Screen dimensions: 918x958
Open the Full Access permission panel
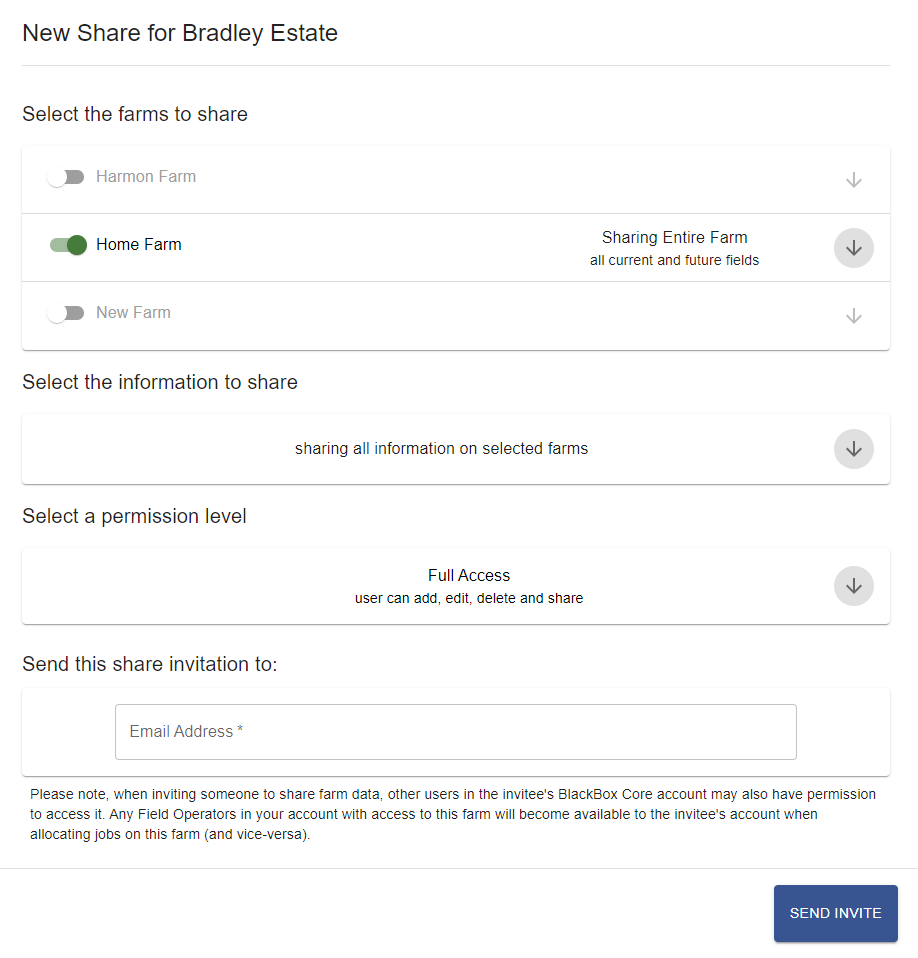coord(456,586)
